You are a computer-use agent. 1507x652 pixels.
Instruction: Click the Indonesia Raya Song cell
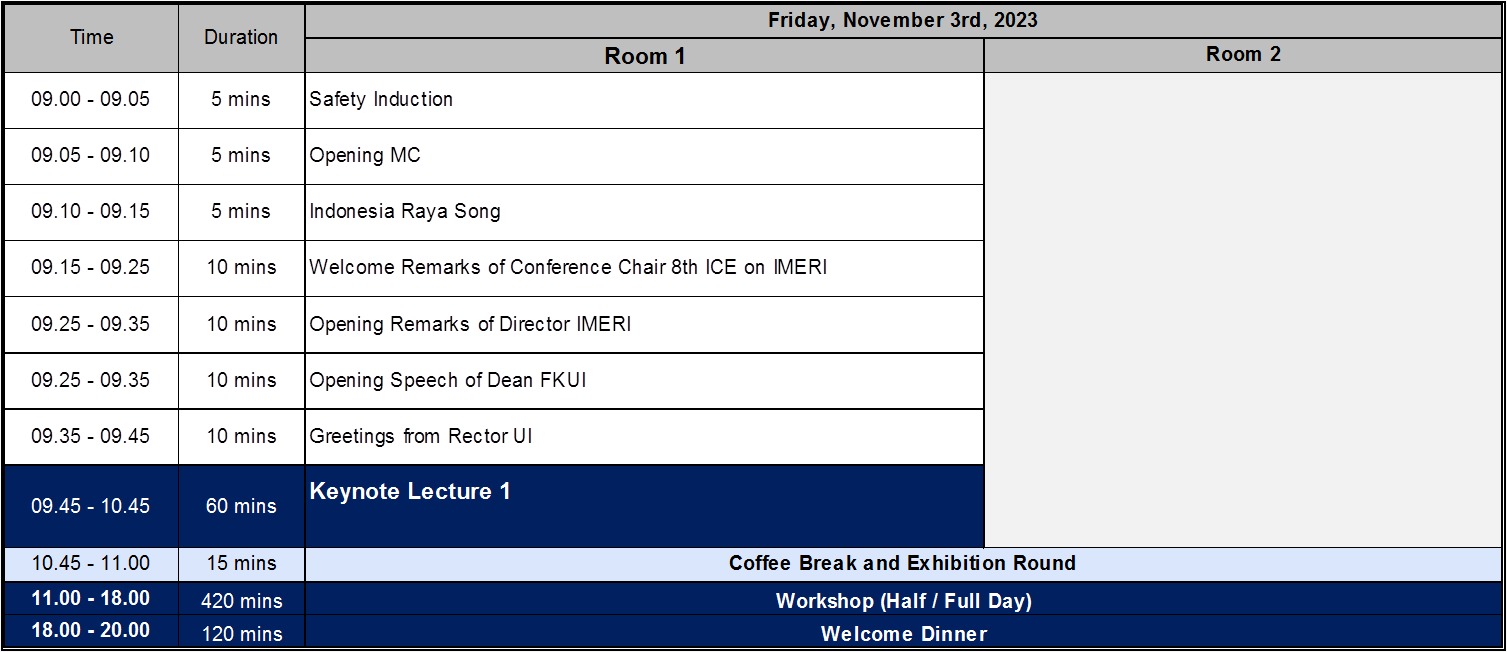click(405, 212)
